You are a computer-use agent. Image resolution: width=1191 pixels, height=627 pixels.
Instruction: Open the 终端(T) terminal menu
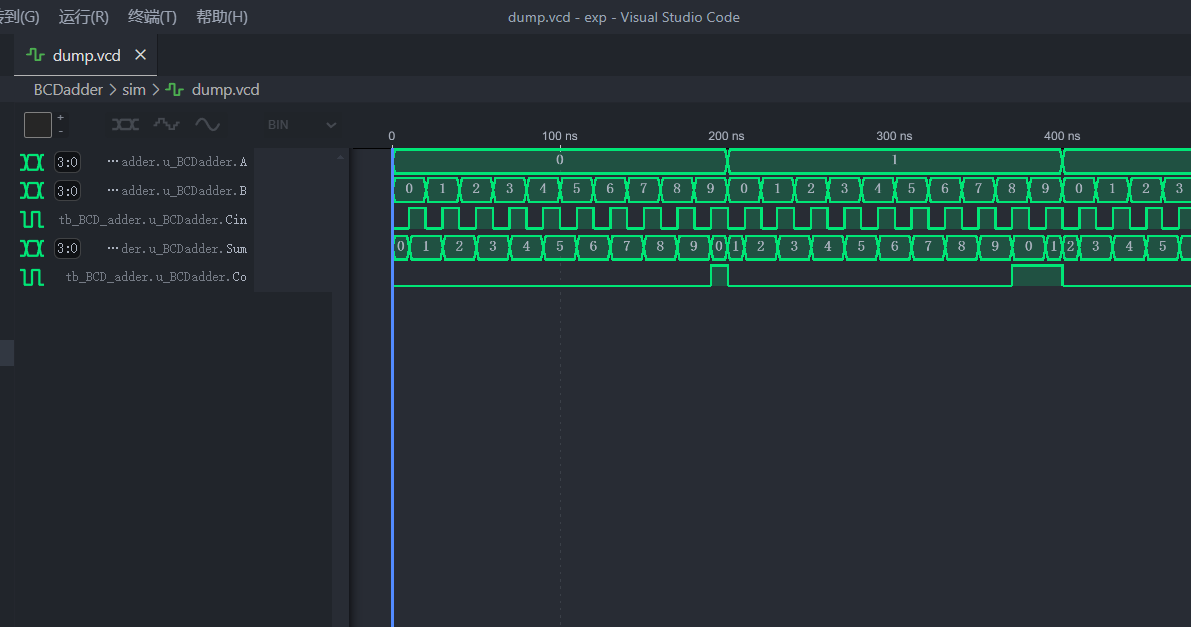click(152, 17)
